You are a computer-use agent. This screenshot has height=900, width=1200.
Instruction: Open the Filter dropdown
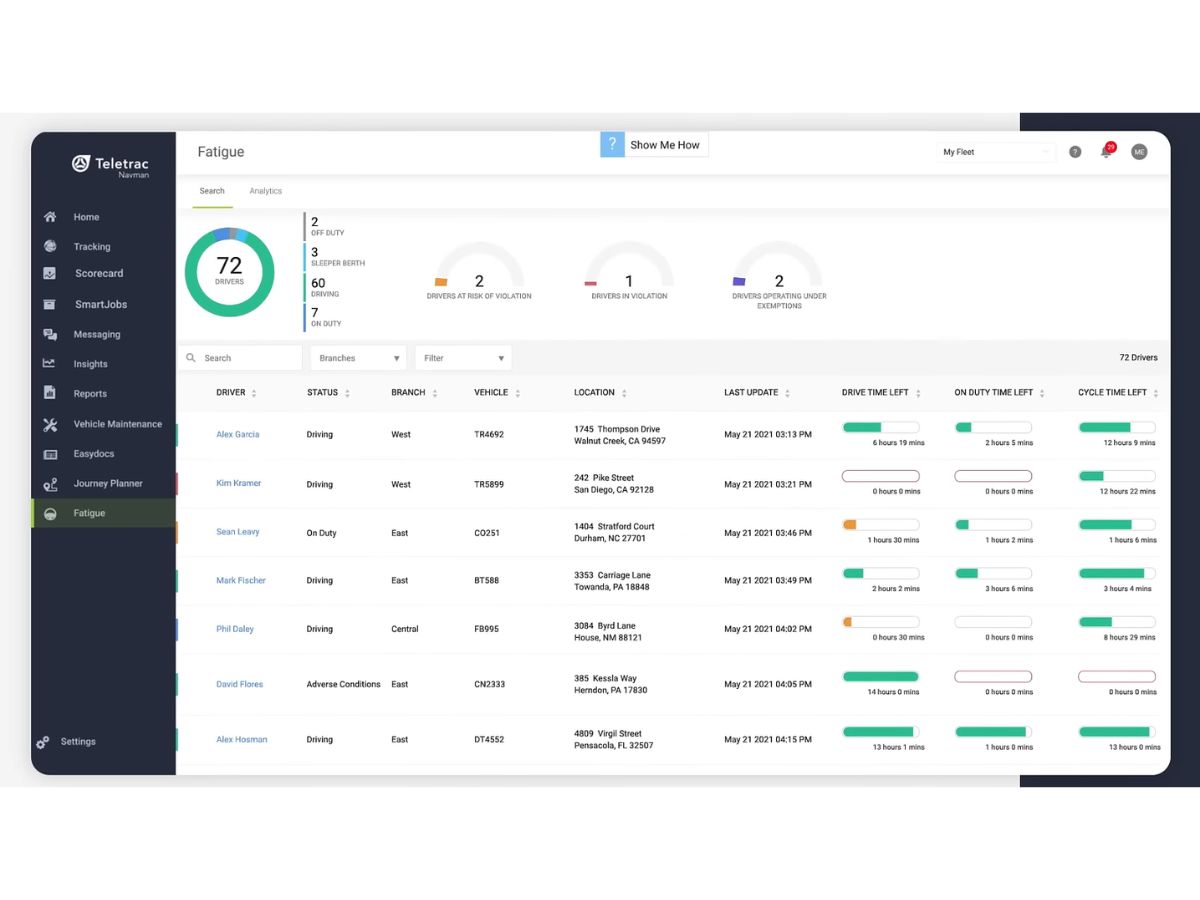coord(463,358)
